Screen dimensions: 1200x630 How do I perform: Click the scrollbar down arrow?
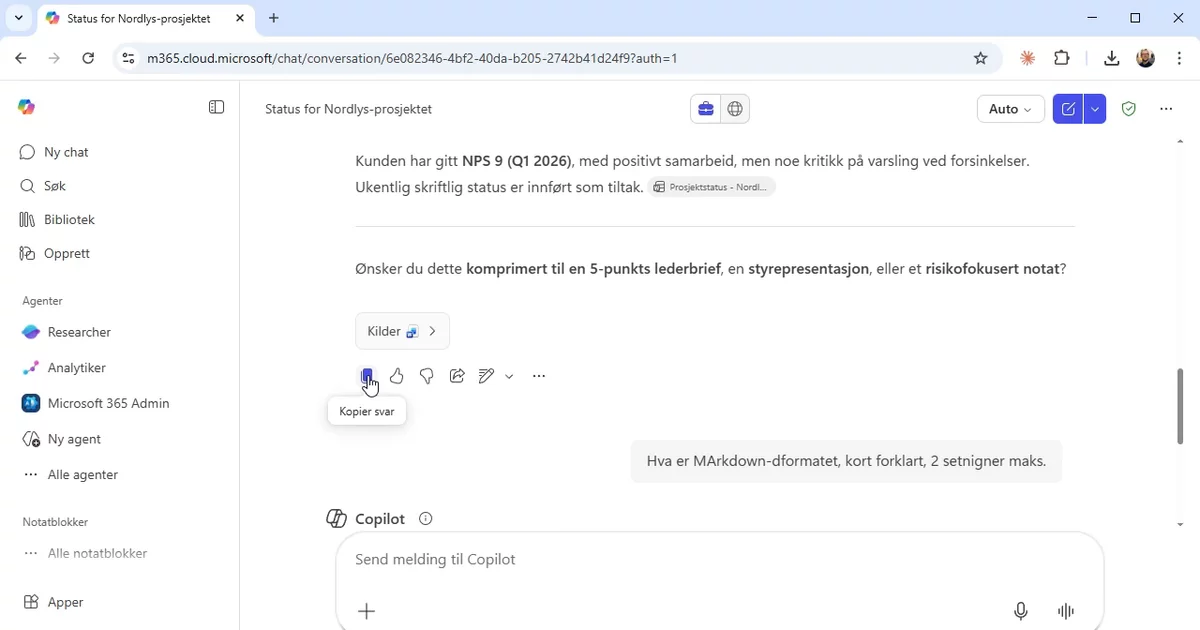[x=1180, y=523]
